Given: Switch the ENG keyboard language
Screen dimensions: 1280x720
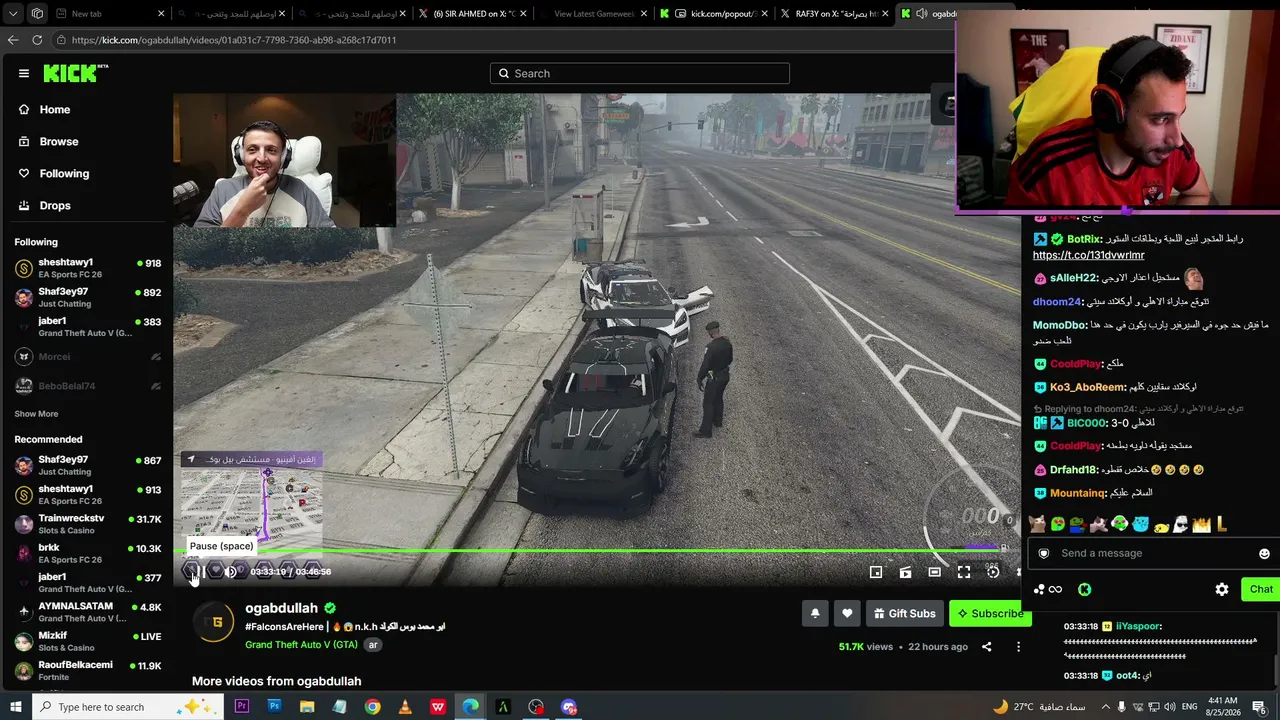Looking at the screenshot, I should point(1190,707).
